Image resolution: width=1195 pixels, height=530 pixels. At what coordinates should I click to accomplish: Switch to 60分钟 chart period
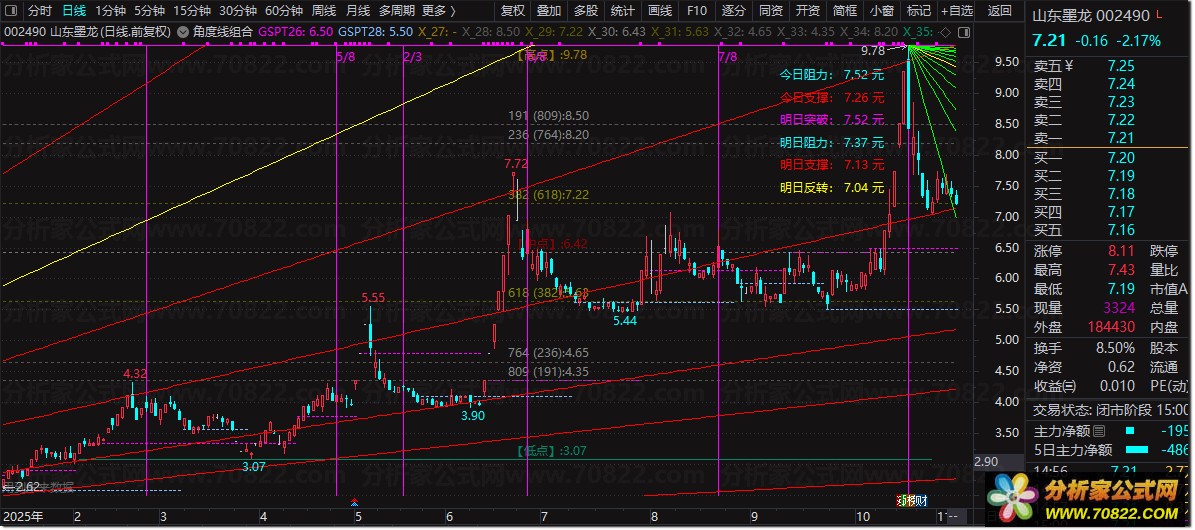[x=284, y=11]
